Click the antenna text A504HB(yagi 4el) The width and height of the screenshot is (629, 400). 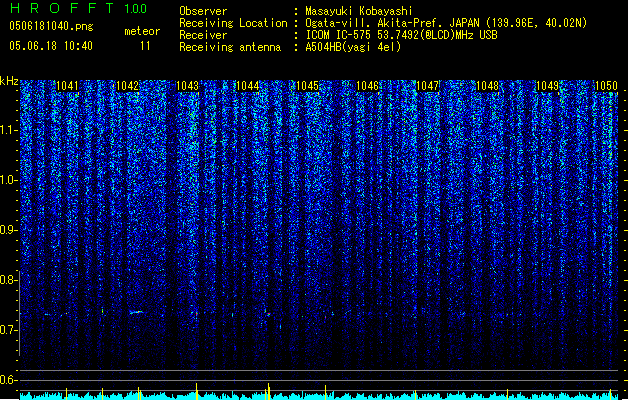(353, 47)
